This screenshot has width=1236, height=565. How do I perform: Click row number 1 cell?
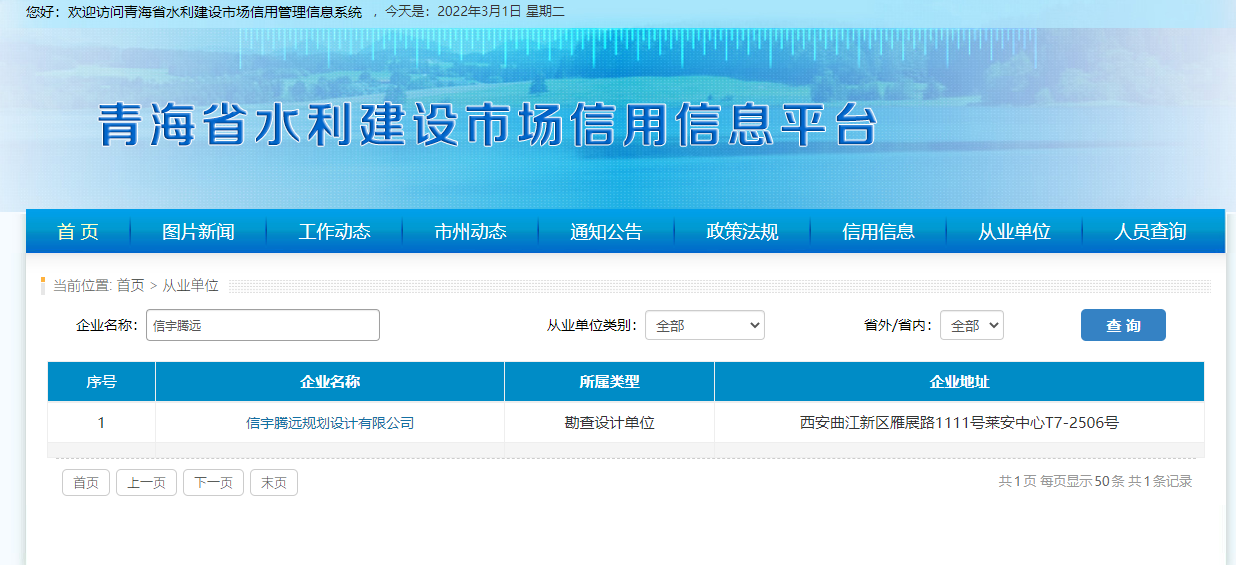[101, 423]
